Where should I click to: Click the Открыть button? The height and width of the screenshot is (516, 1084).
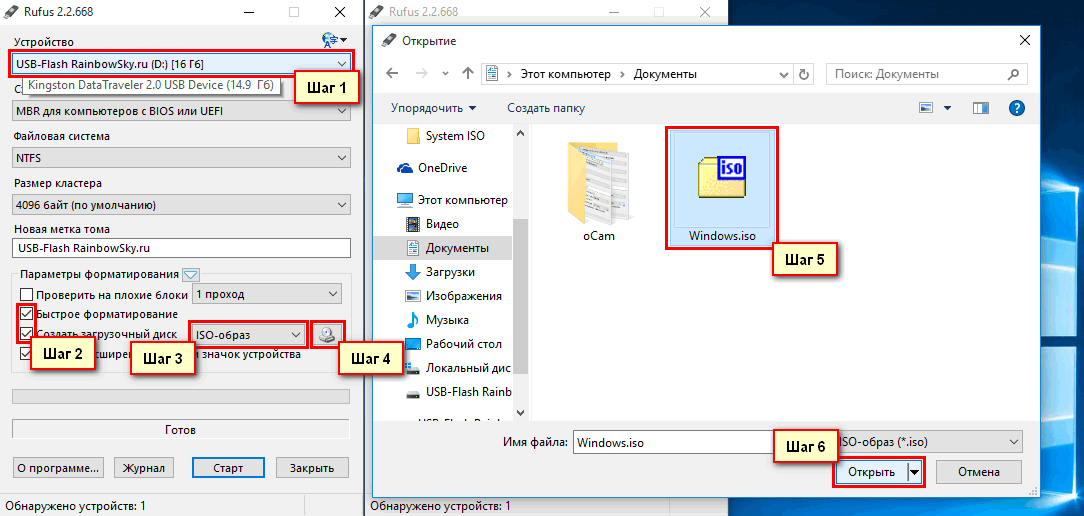pyautogui.click(x=871, y=472)
